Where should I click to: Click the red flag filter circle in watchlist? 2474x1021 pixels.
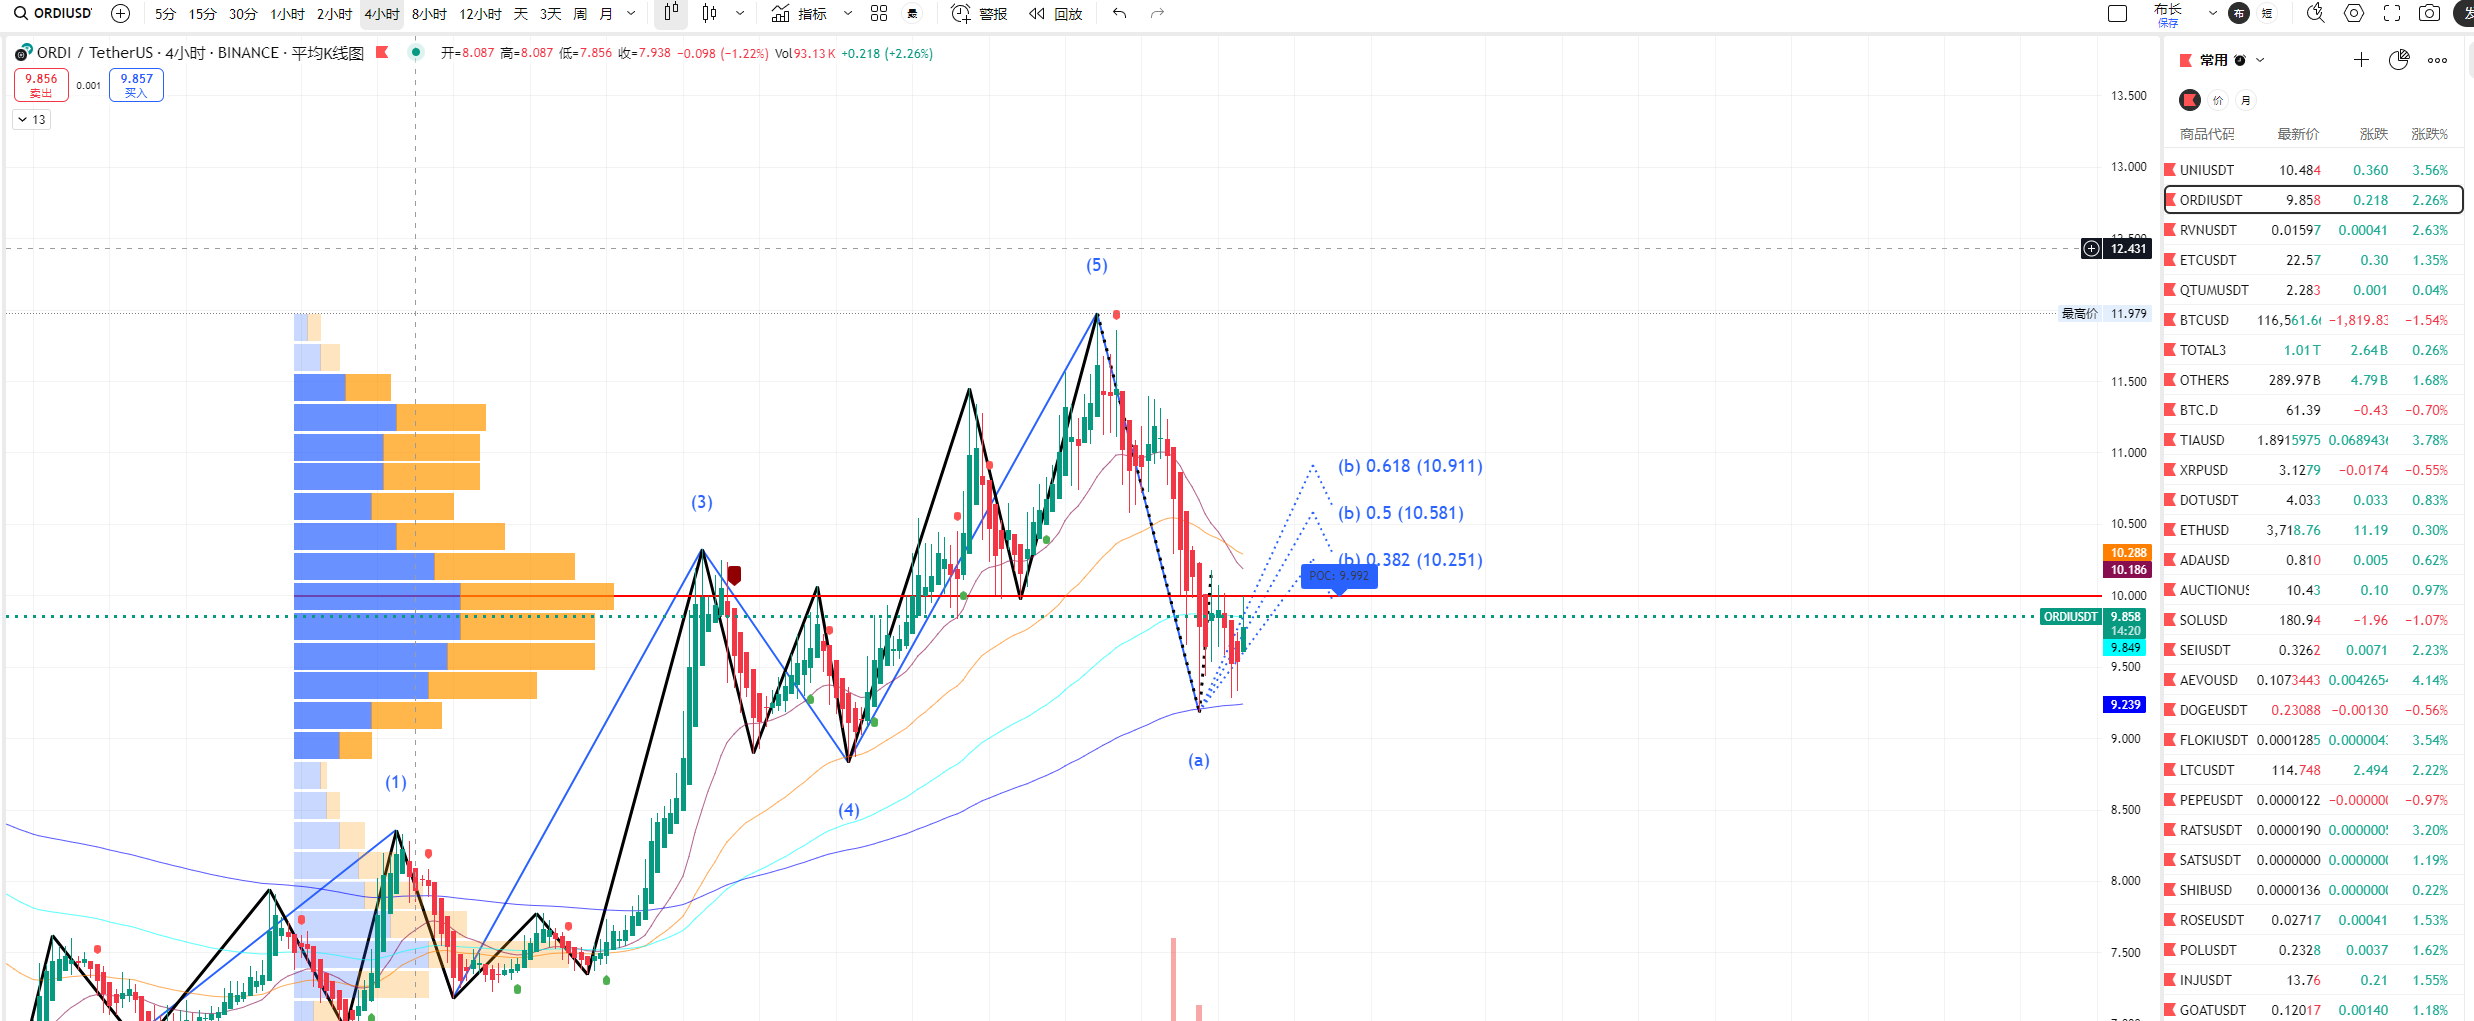point(2190,100)
